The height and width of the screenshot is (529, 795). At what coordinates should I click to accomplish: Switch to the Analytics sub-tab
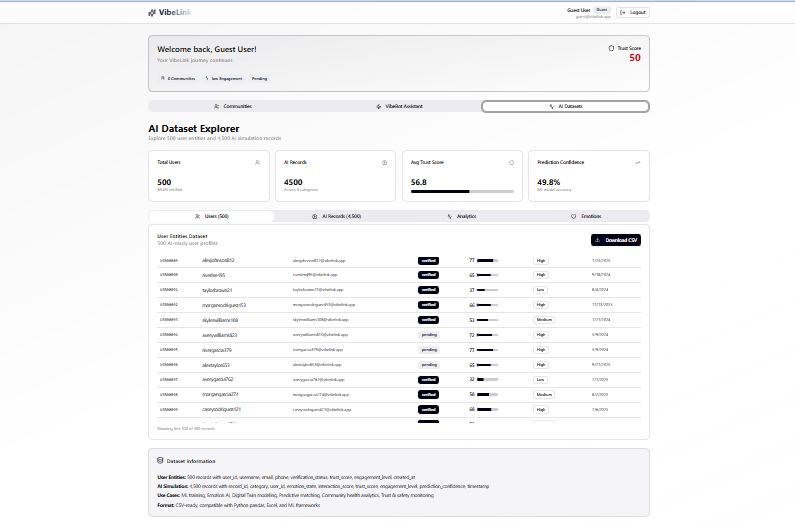(461, 216)
